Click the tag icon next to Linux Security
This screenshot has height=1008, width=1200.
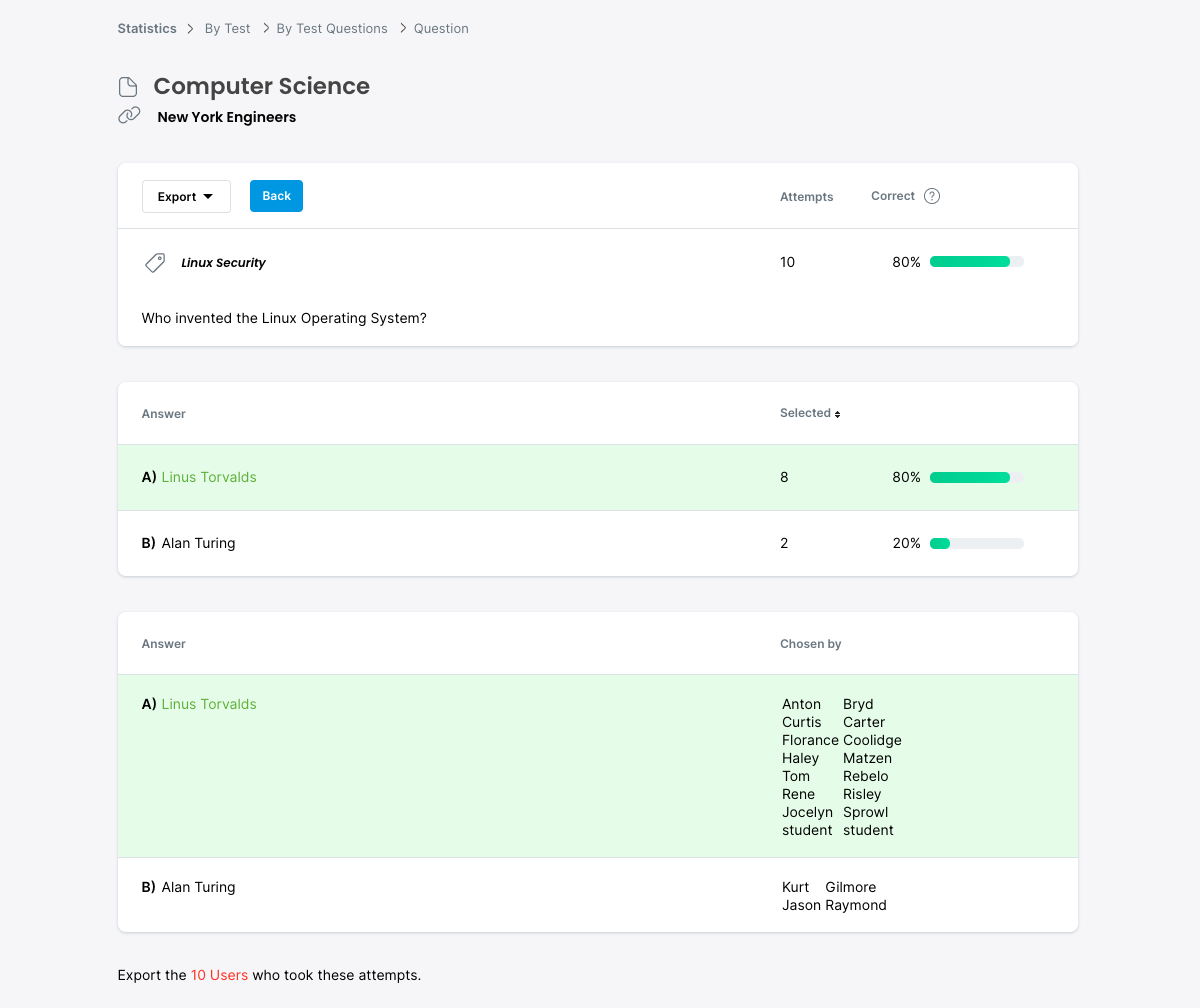(155, 263)
